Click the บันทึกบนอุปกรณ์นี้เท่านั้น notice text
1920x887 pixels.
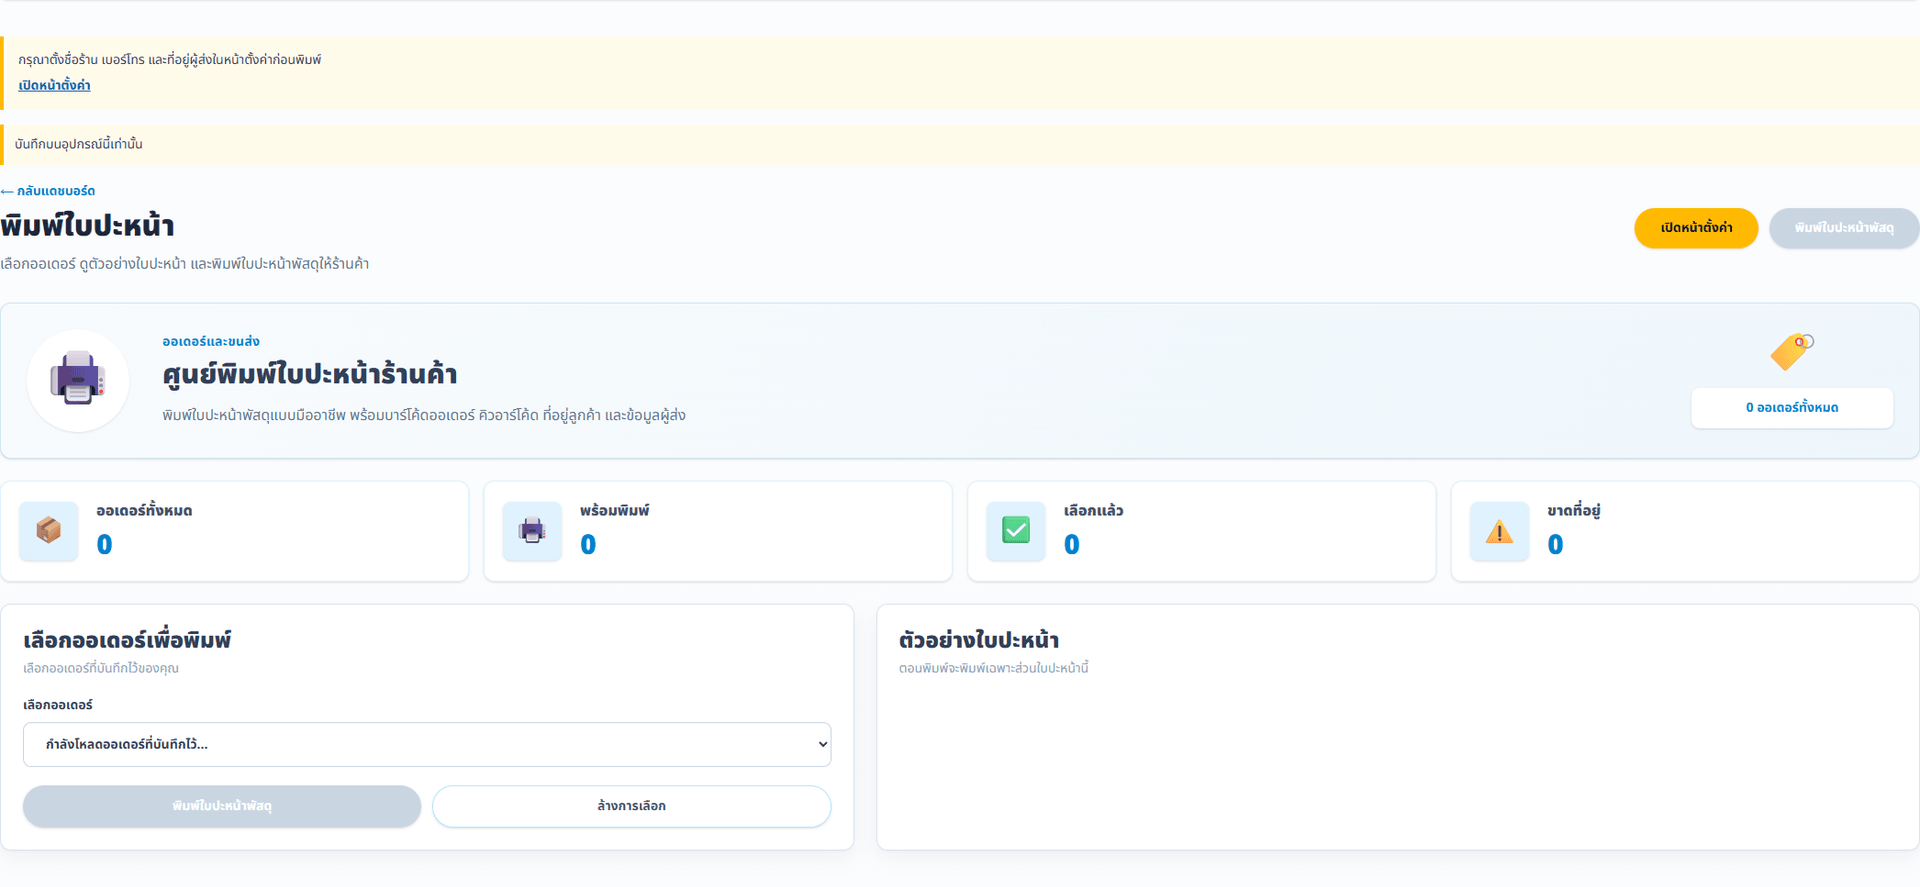pyautogui.click(x=79, y=144)
